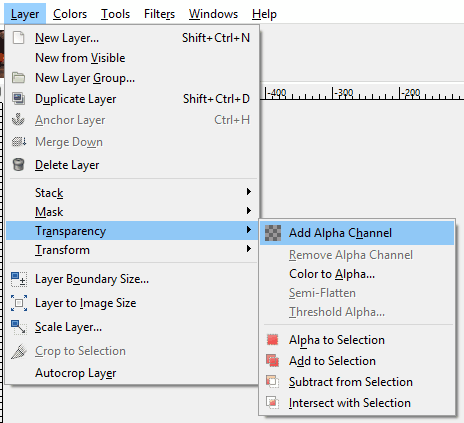Expand the Transform submenu arrow

point(248,249)
